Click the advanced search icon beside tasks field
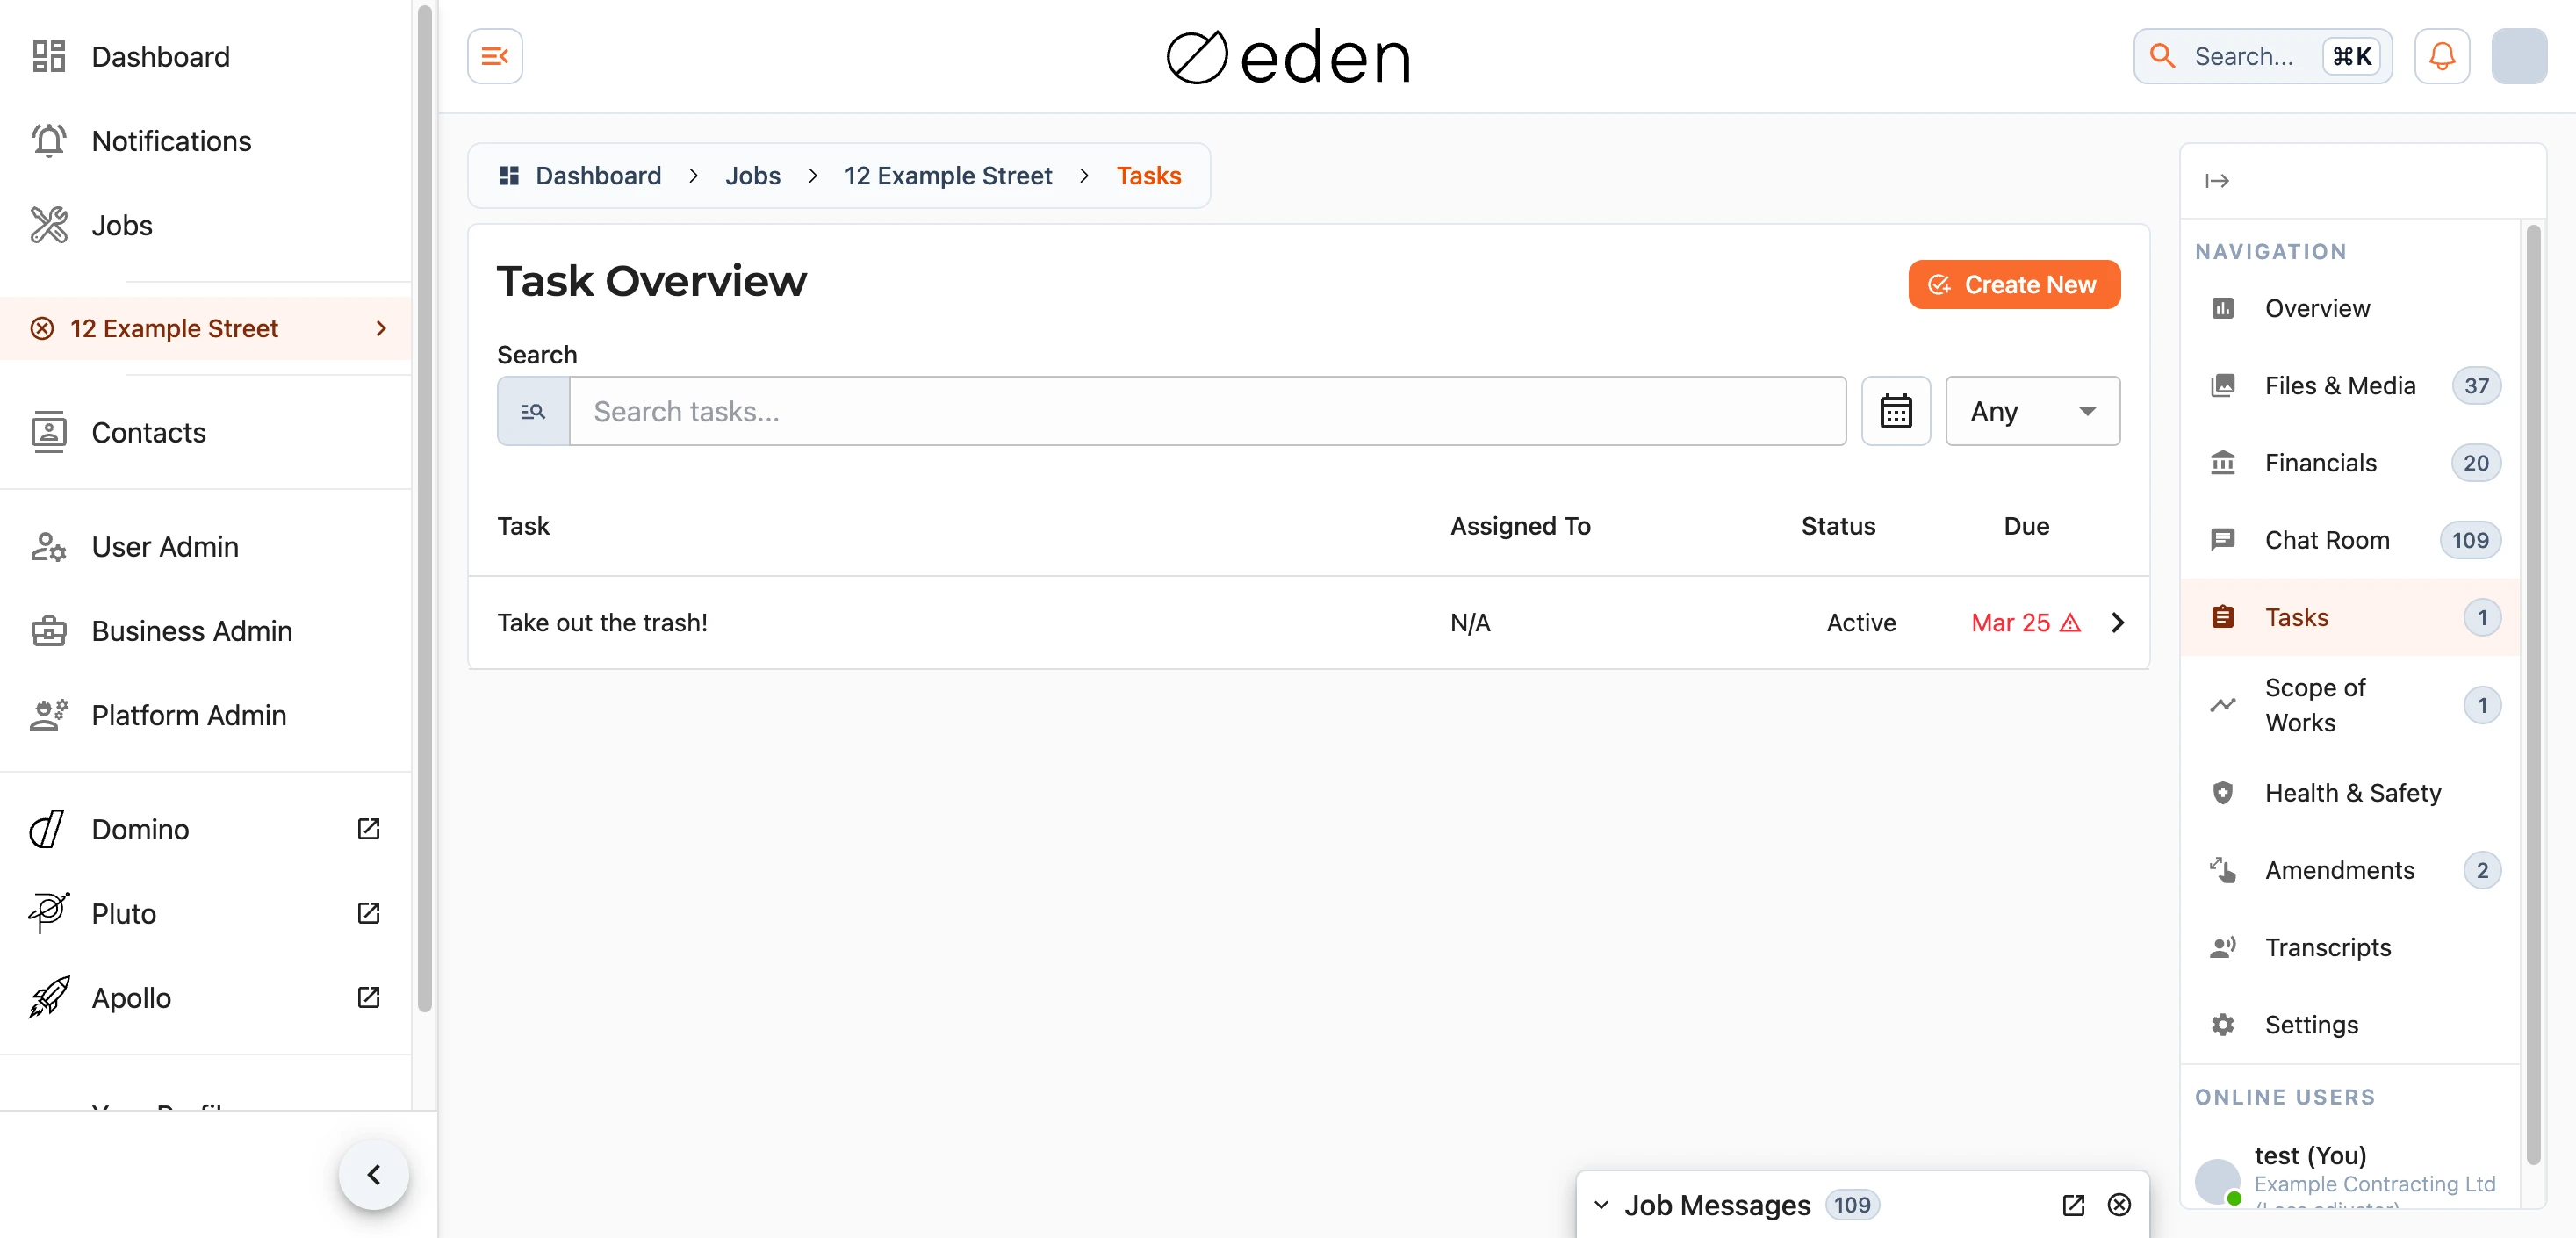The width and height of the screenshot is (2576, 1238). 533,411
